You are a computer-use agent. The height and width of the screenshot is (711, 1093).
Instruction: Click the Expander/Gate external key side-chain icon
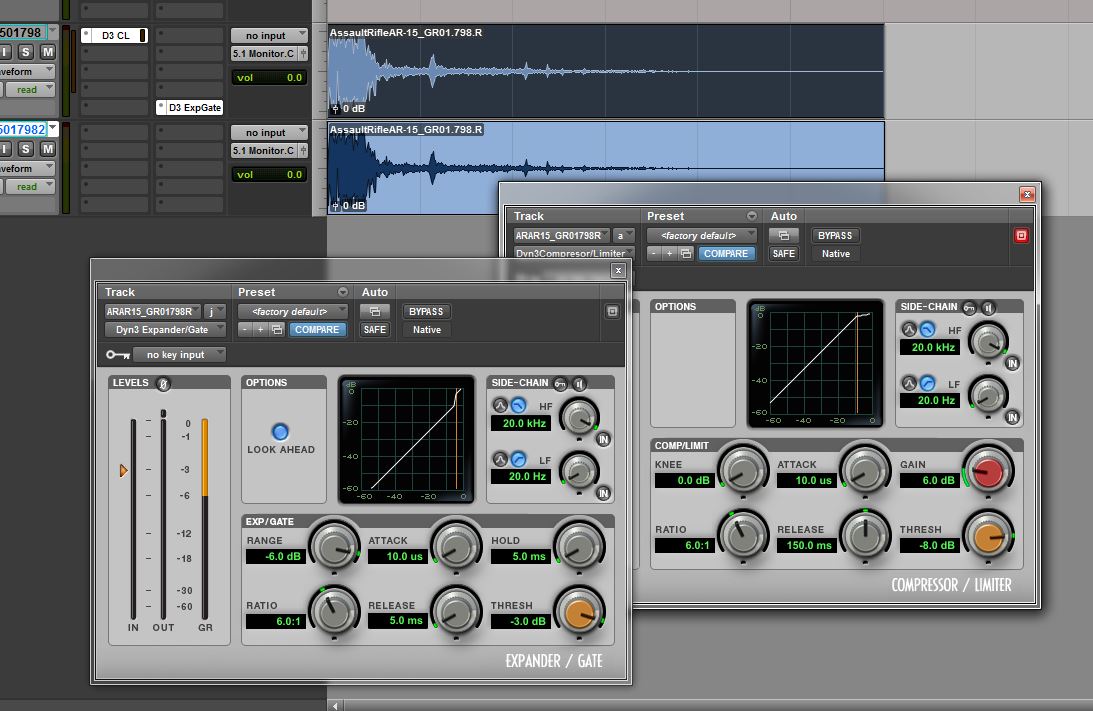[561, 383]
